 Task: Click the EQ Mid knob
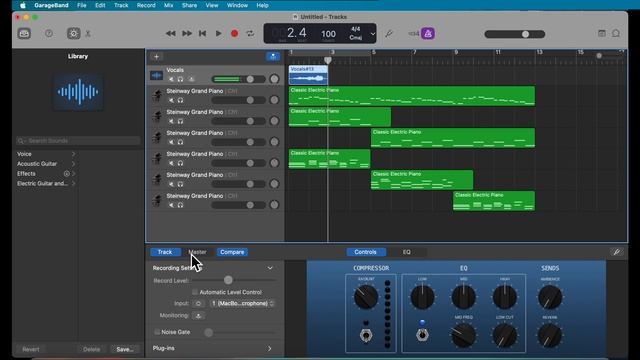[x=464, y=297]
